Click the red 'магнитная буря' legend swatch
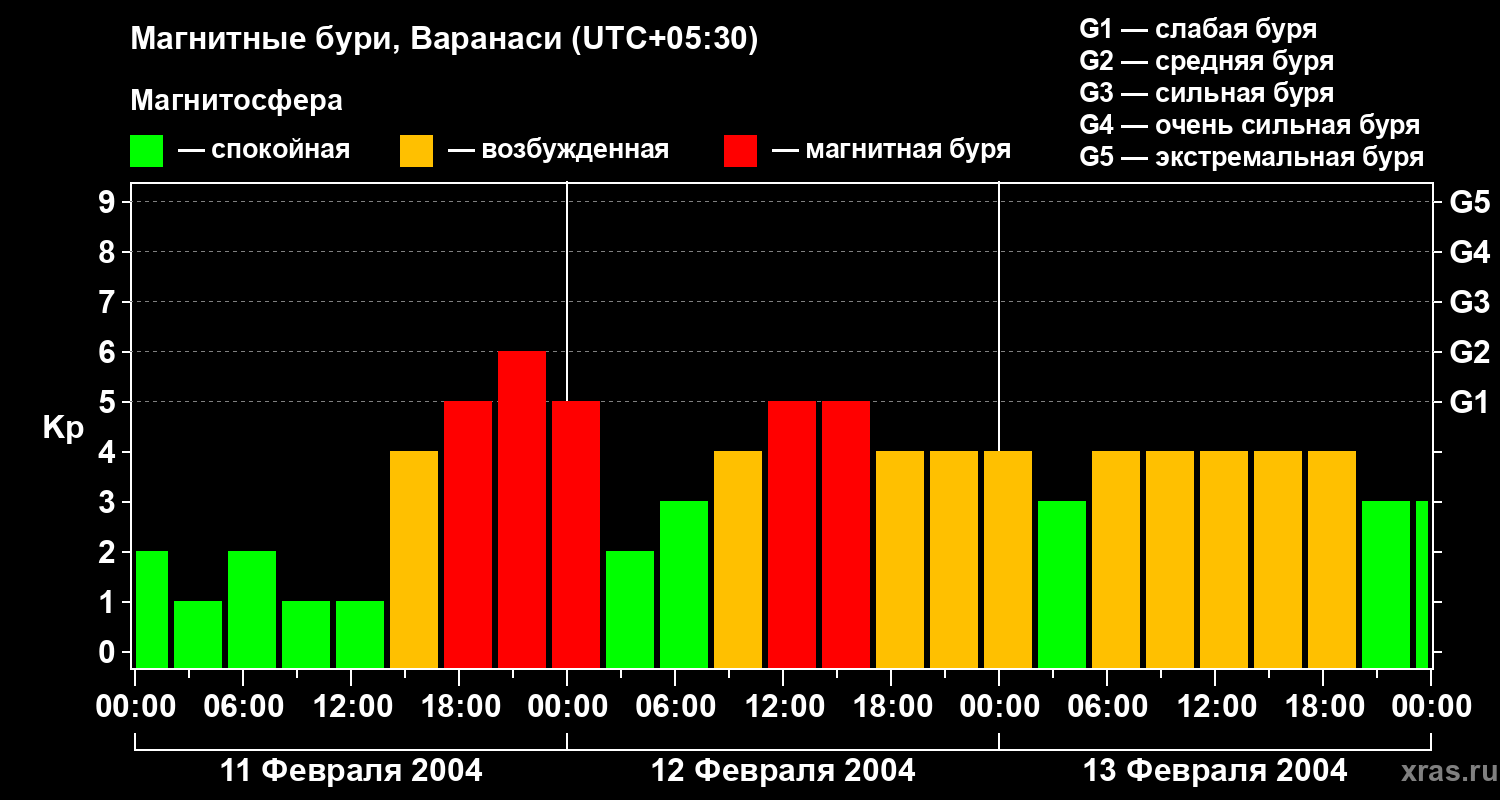 coord(740,151)
